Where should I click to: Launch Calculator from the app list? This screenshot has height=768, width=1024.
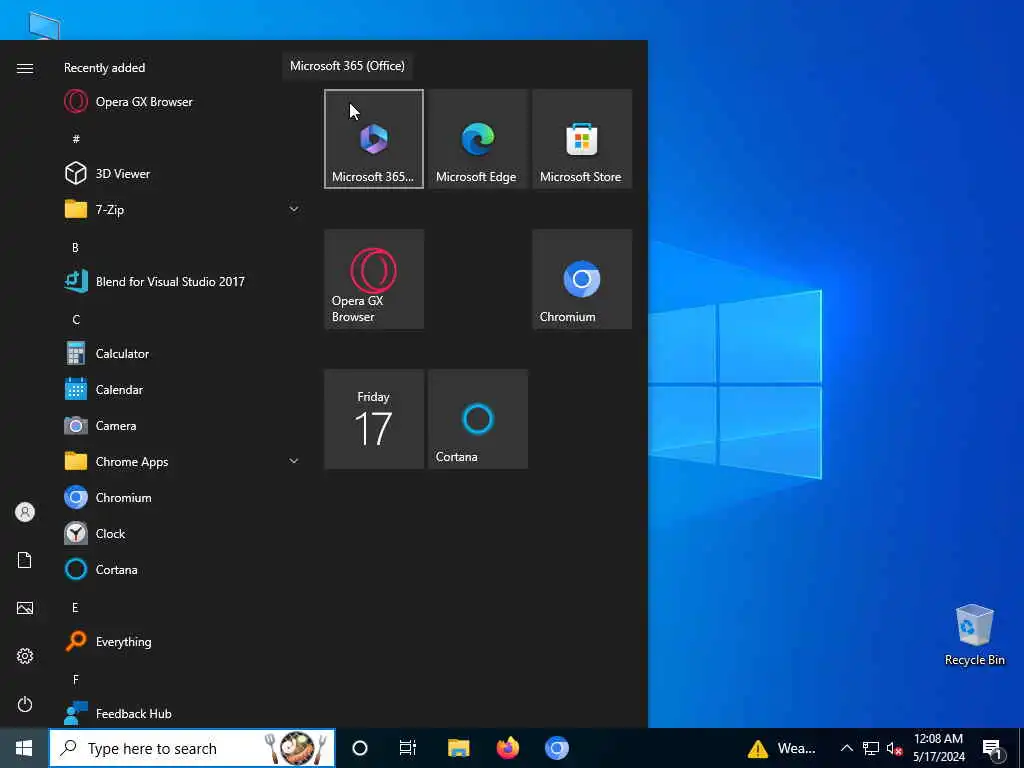[x=181, y=353]
